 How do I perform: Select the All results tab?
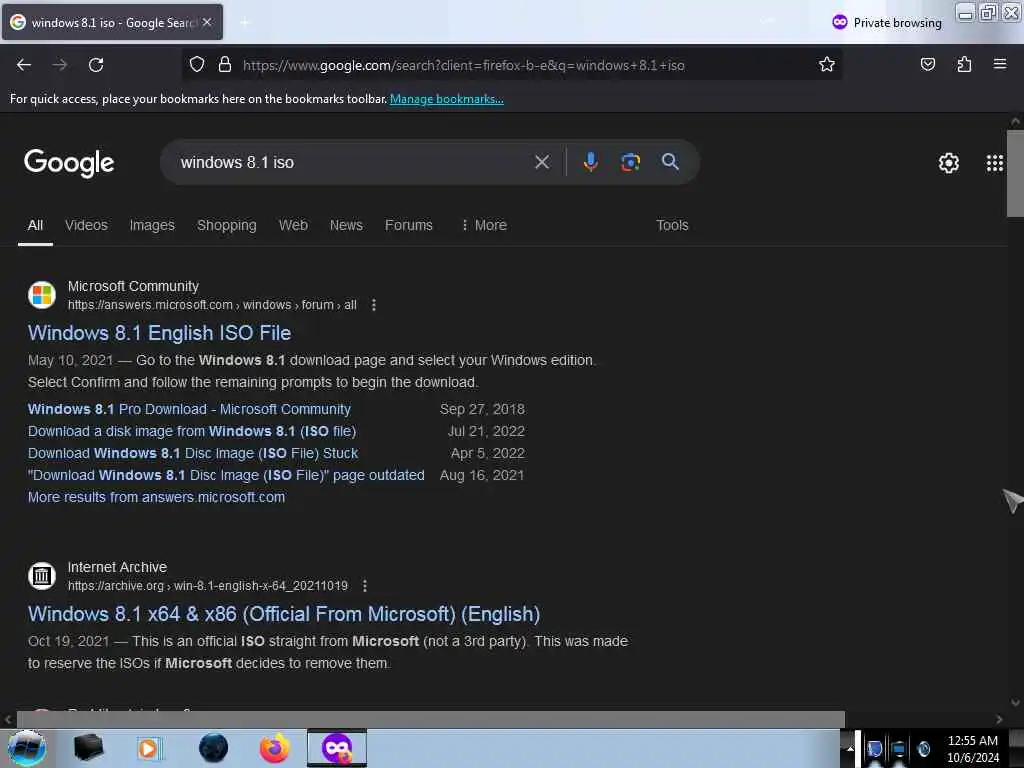tap(35, 225)
